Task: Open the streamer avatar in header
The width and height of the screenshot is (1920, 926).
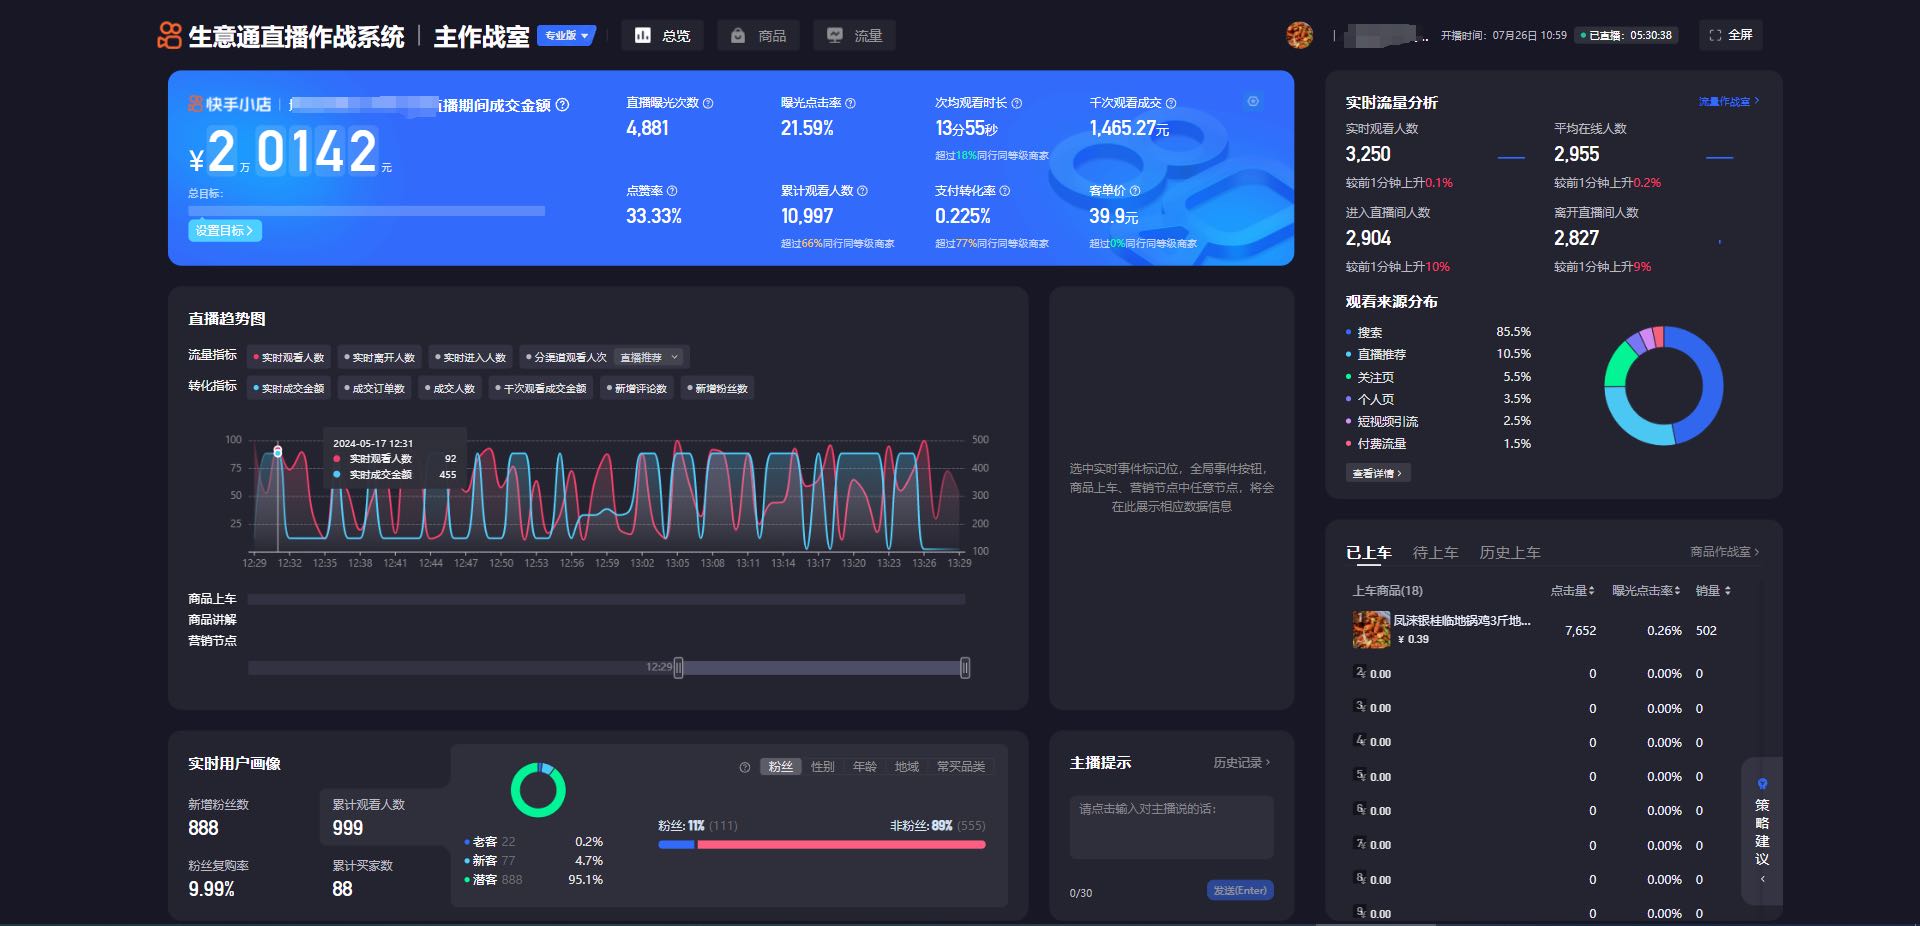Action: pyautogui.click(x=1299, y=35)
